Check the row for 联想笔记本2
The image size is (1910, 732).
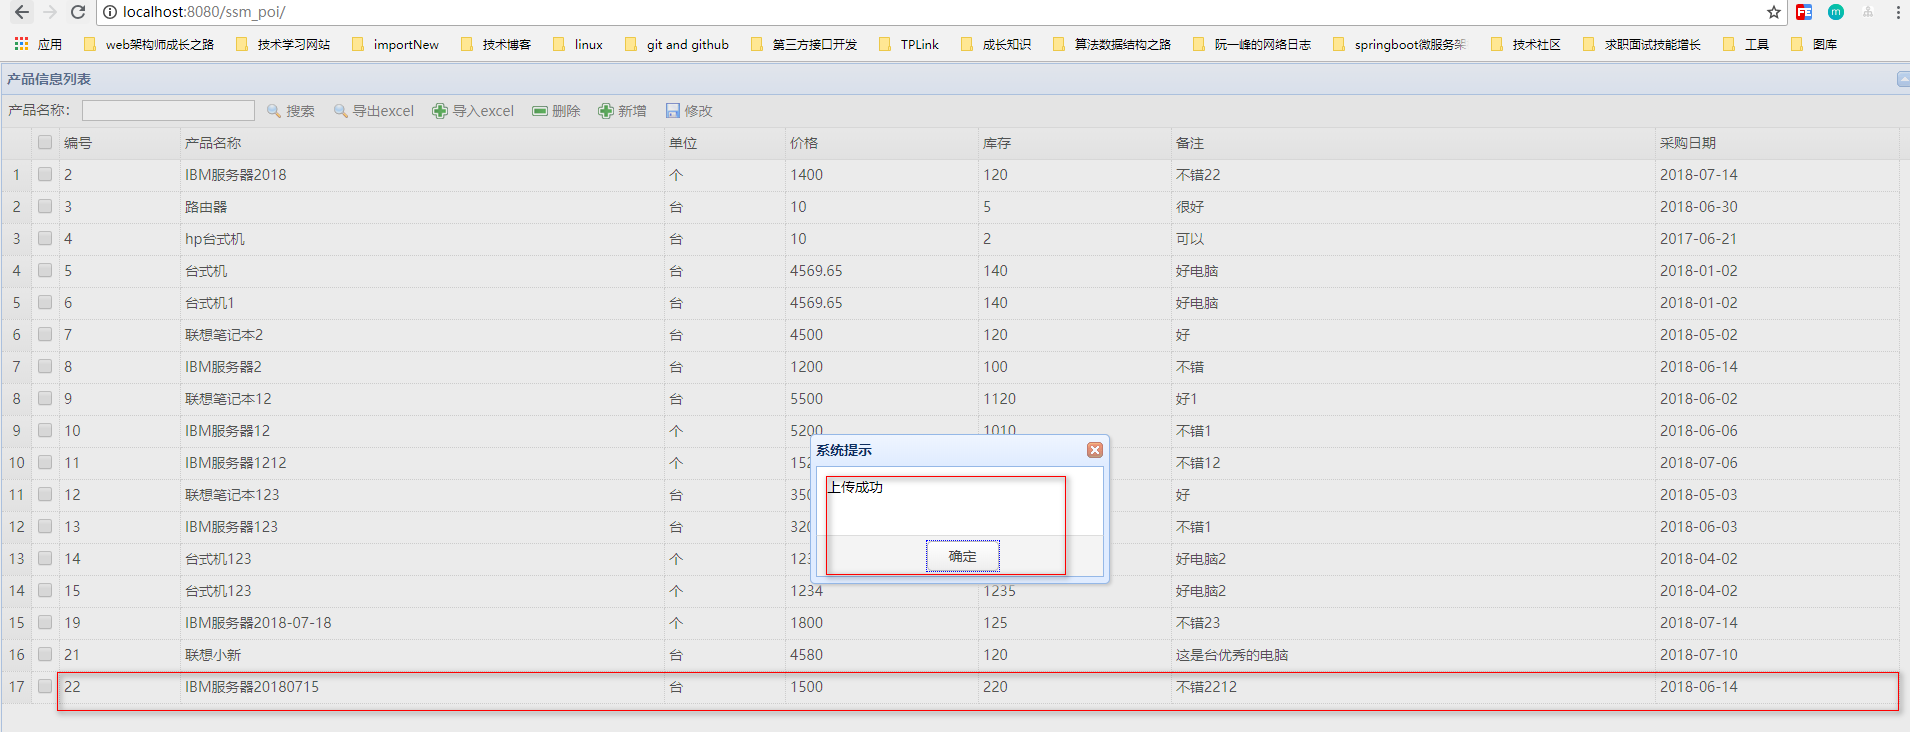click(x=45, y=334)
